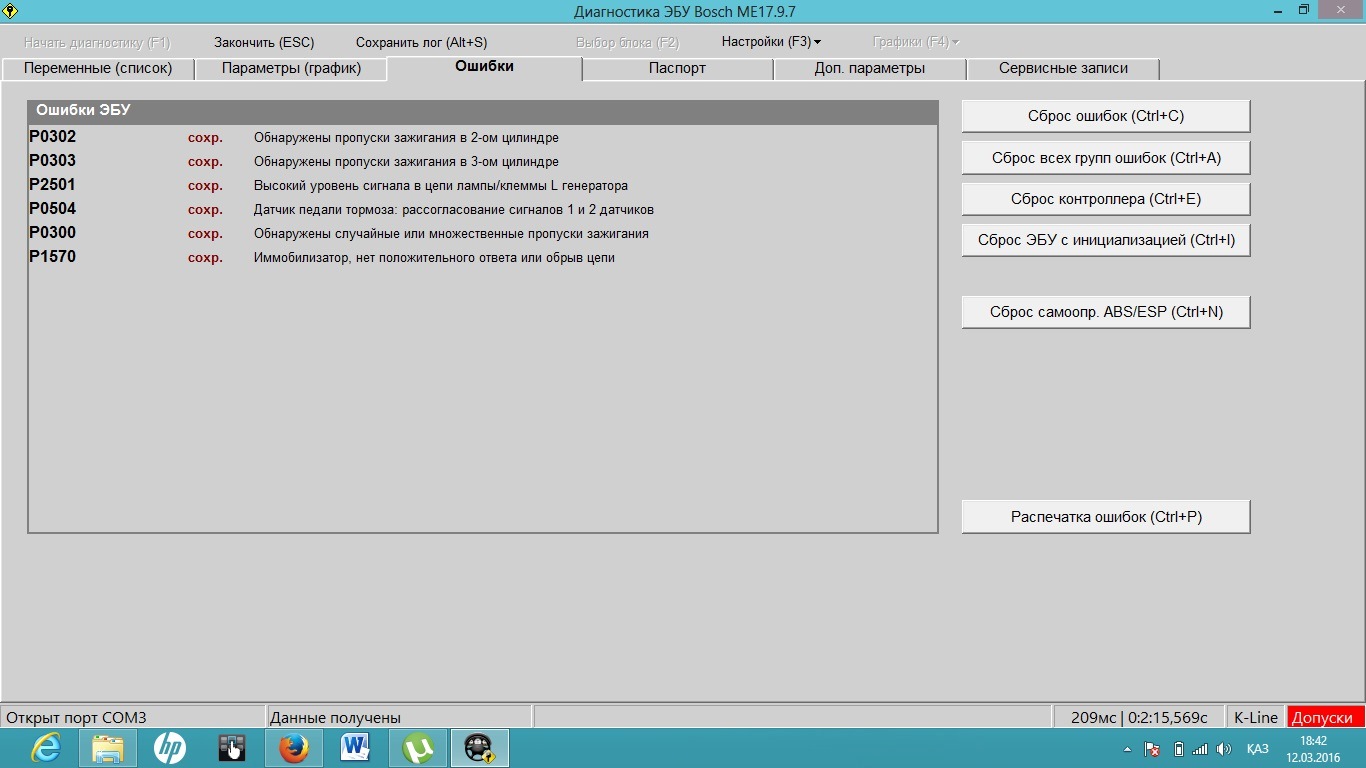This screenshot has width=1366, height=768.
Task: Open the Сервисные записи tab
Action: [1063, 68]
